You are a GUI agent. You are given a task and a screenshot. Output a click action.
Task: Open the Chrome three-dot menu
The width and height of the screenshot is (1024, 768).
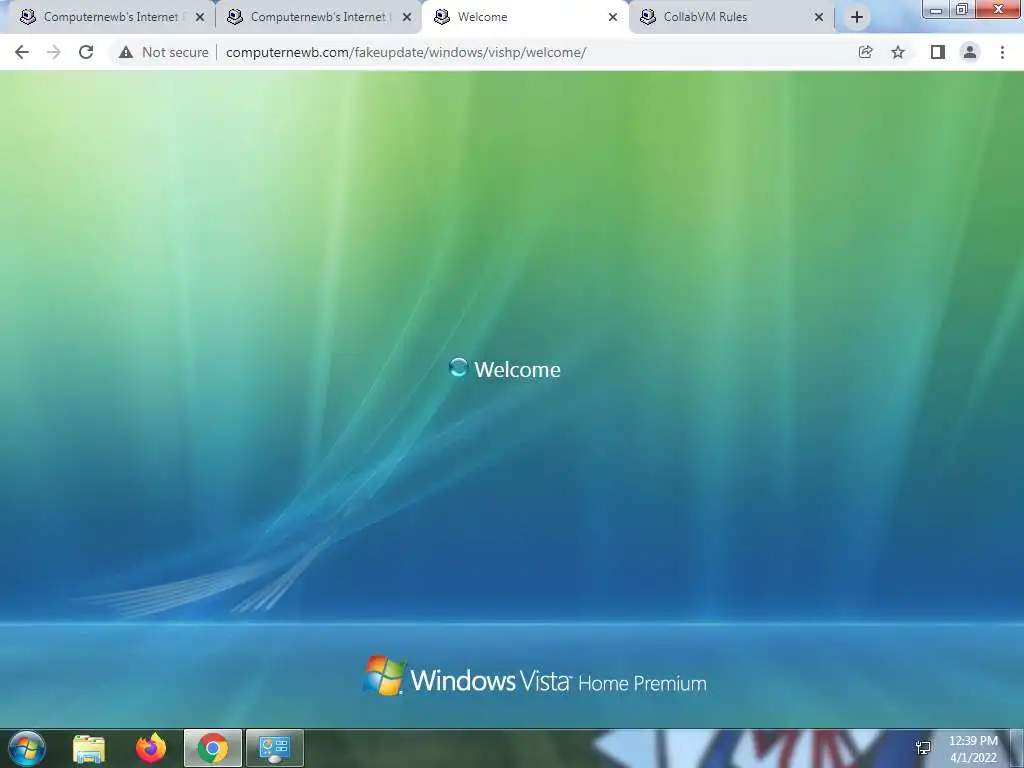[1002, 52]
